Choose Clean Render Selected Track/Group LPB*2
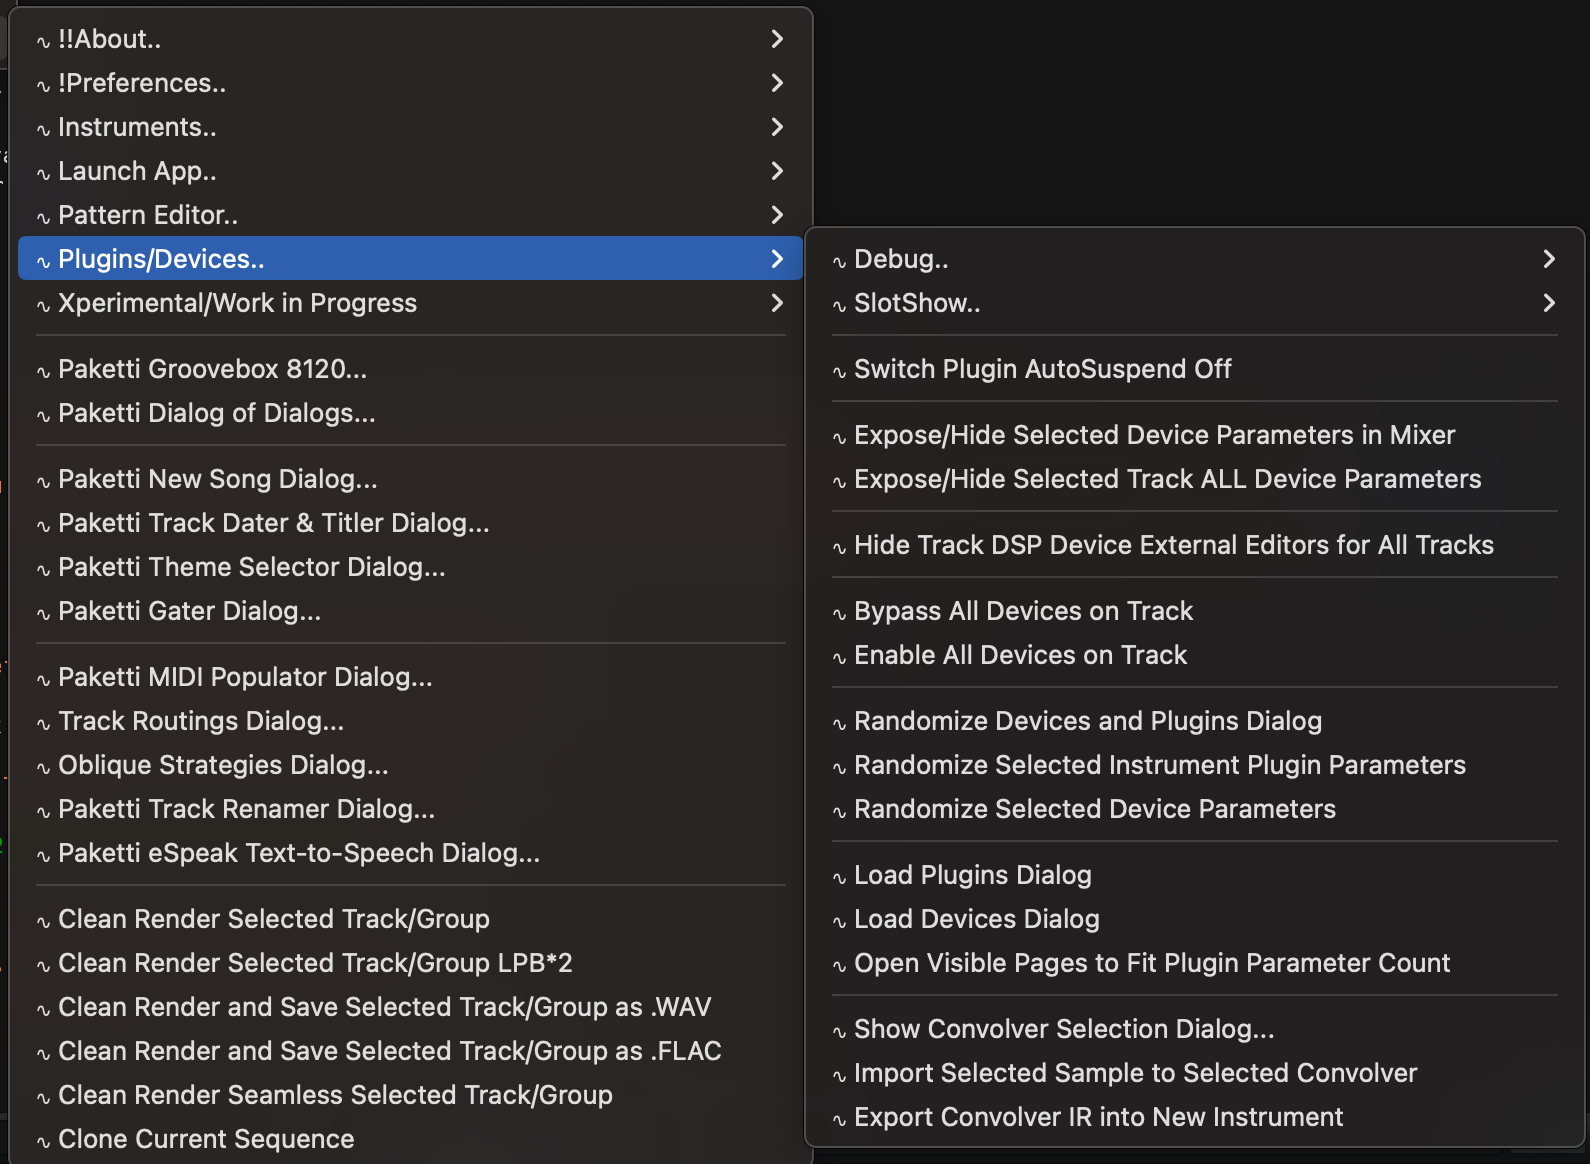The width and height of the screenshot is (1590, 1164). pyautogui.click(x=315, y=963)
